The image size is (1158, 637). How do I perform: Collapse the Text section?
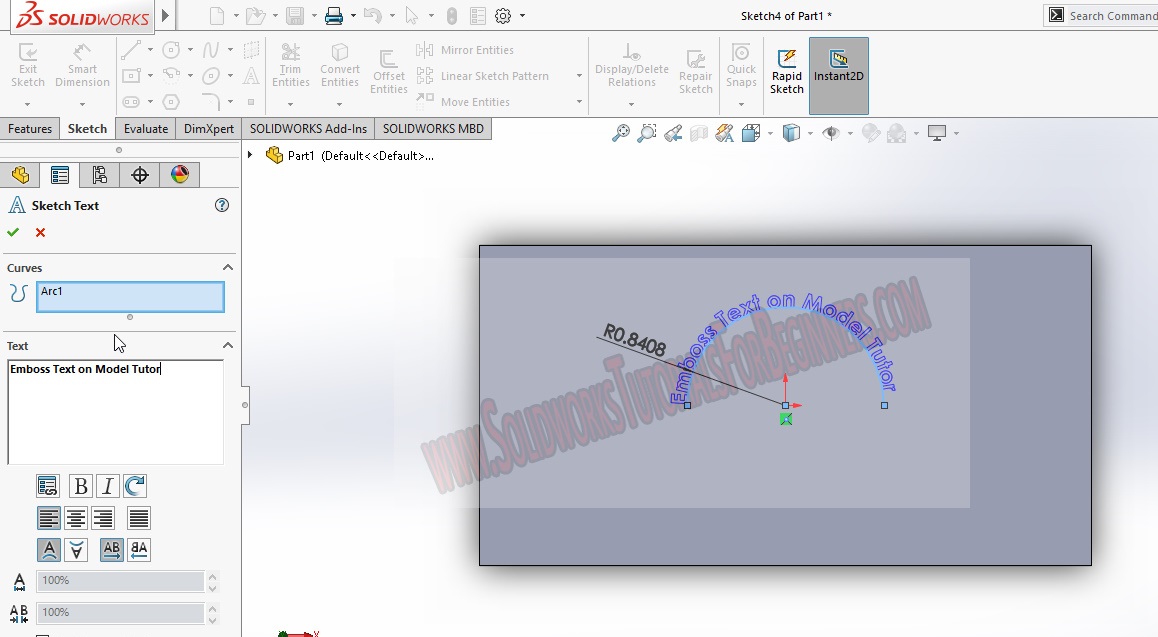pos(227,345)
